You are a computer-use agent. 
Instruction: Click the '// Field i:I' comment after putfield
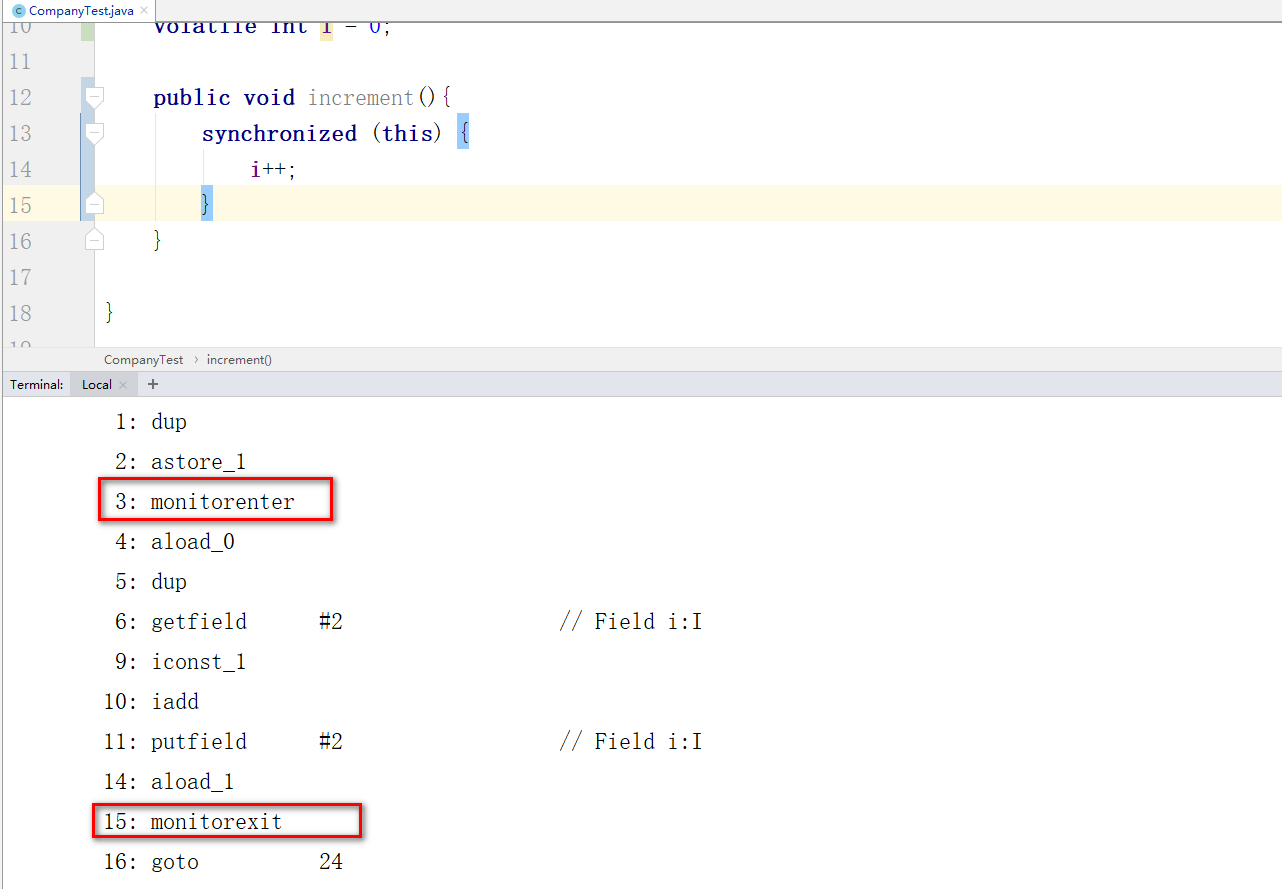(x=630, y=742)
